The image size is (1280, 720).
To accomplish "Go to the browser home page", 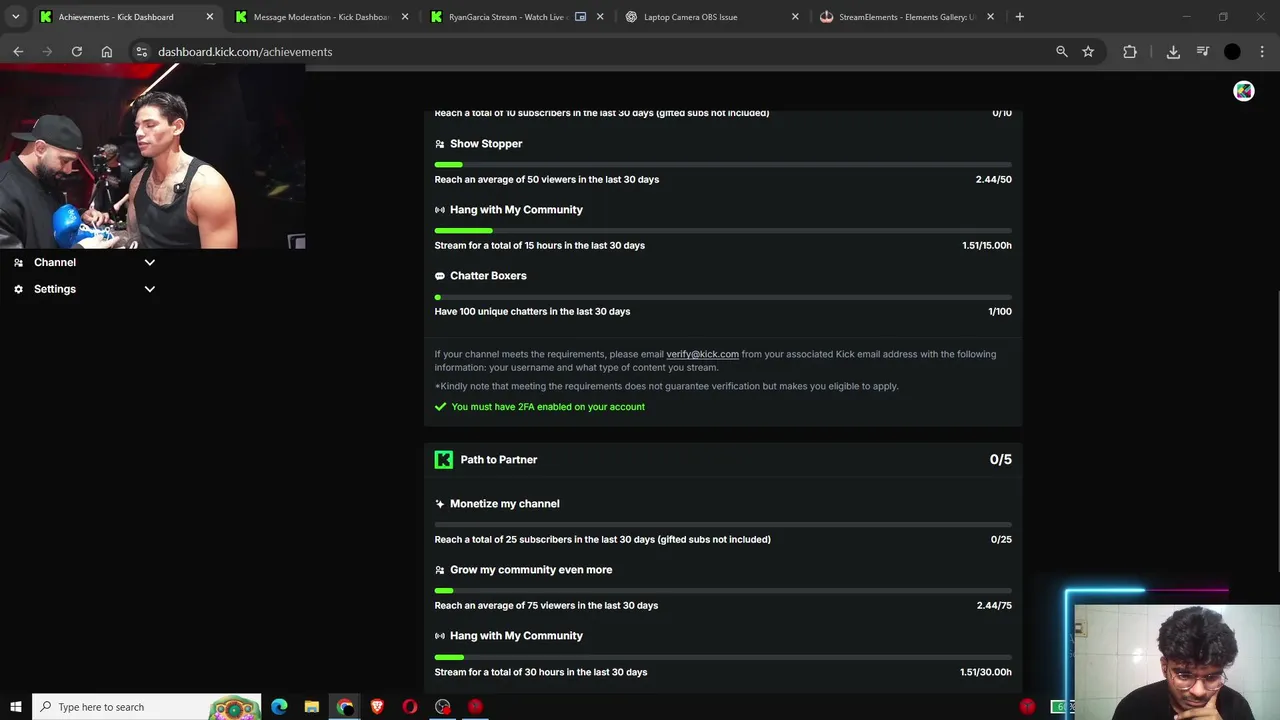I will tap(107, 52).
